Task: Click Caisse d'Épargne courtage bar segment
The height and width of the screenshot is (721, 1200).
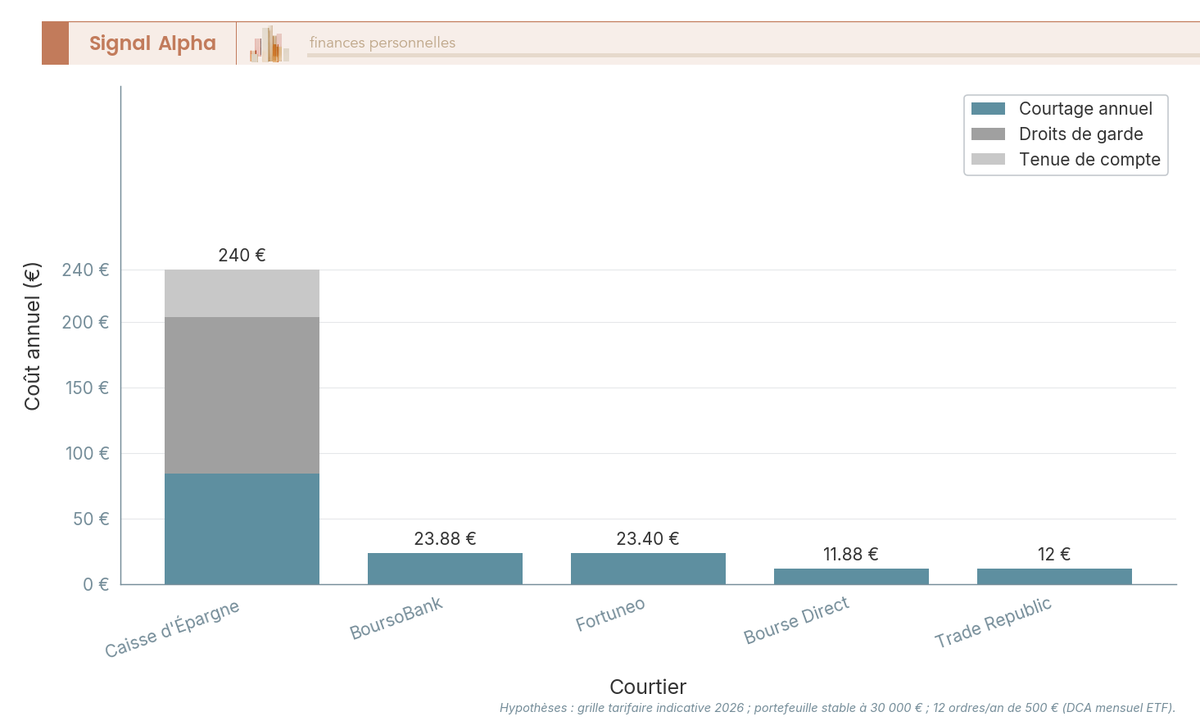Action: (242, 529)
